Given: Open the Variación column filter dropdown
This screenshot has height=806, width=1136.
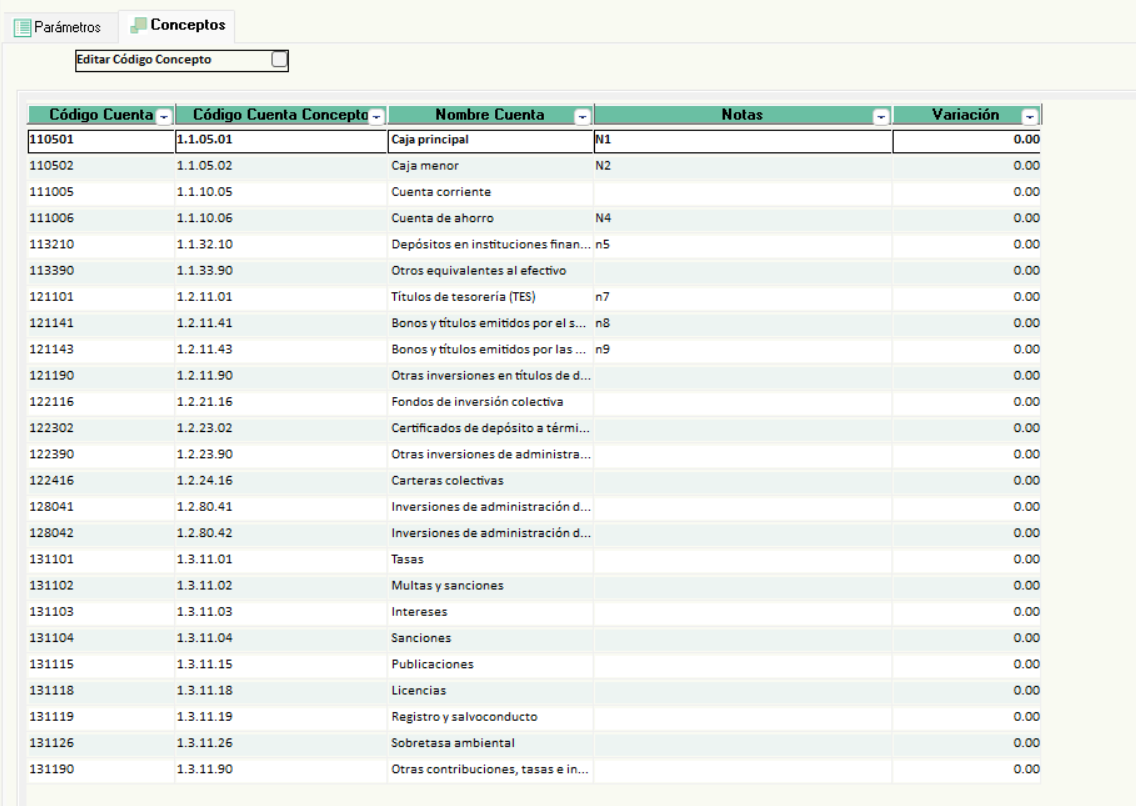Looking at the screenshot, I should [x=1032, y=116].
